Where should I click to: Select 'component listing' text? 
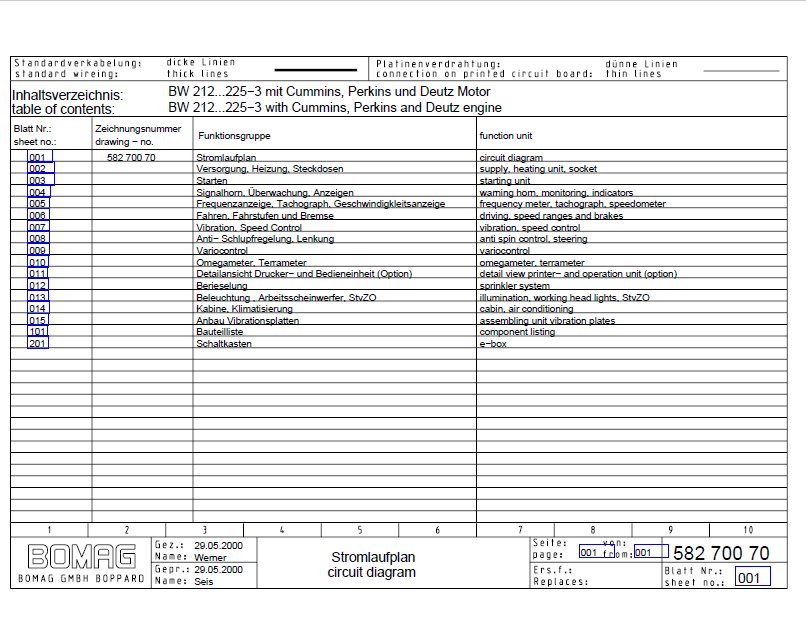click(517, 332)
